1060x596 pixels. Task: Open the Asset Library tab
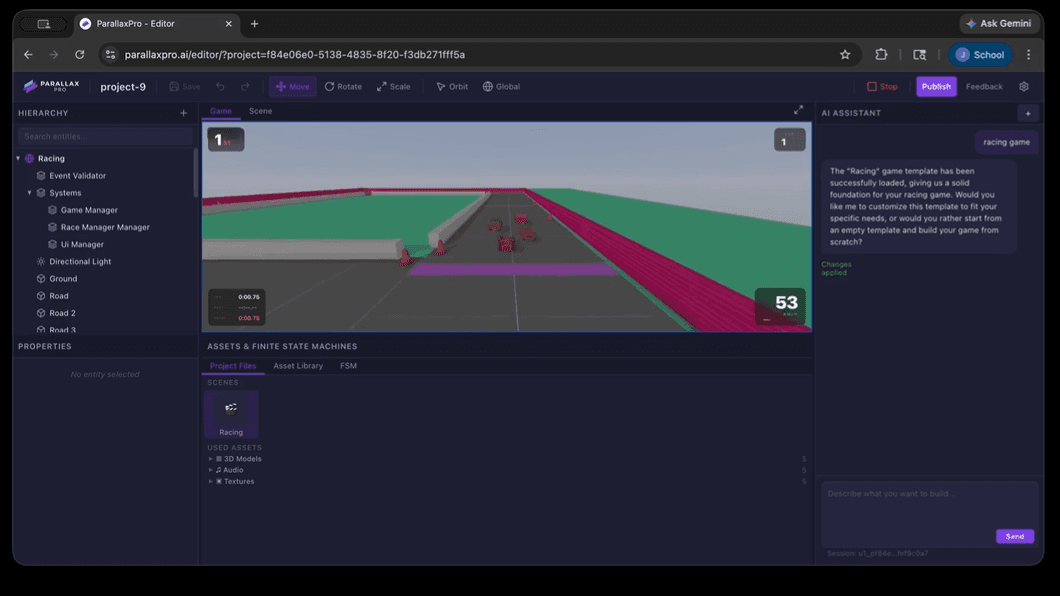click(x=298, y=366)
